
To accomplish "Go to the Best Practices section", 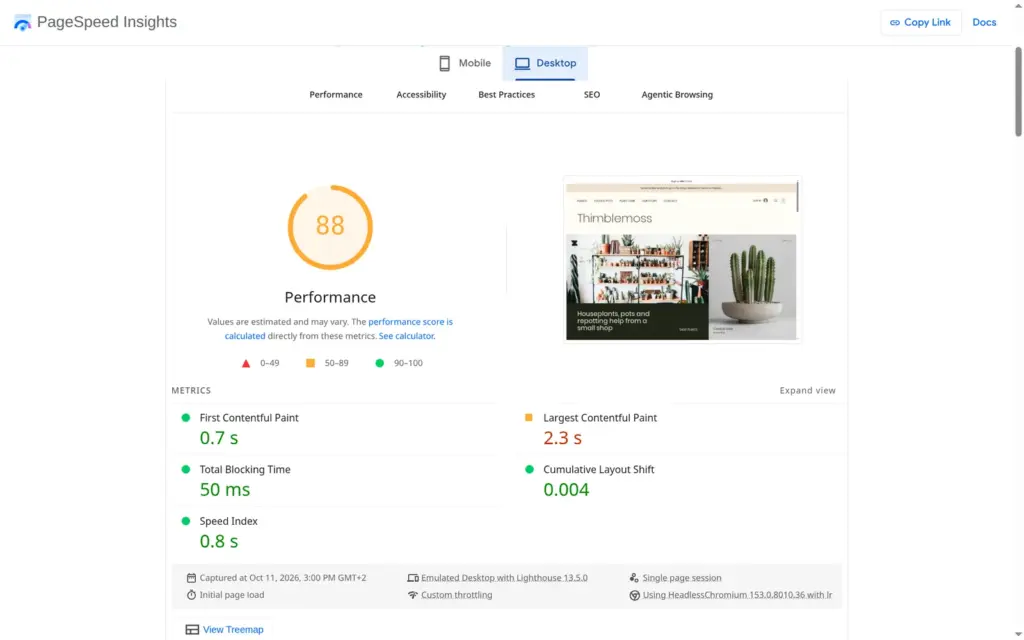I will (506, 95).
